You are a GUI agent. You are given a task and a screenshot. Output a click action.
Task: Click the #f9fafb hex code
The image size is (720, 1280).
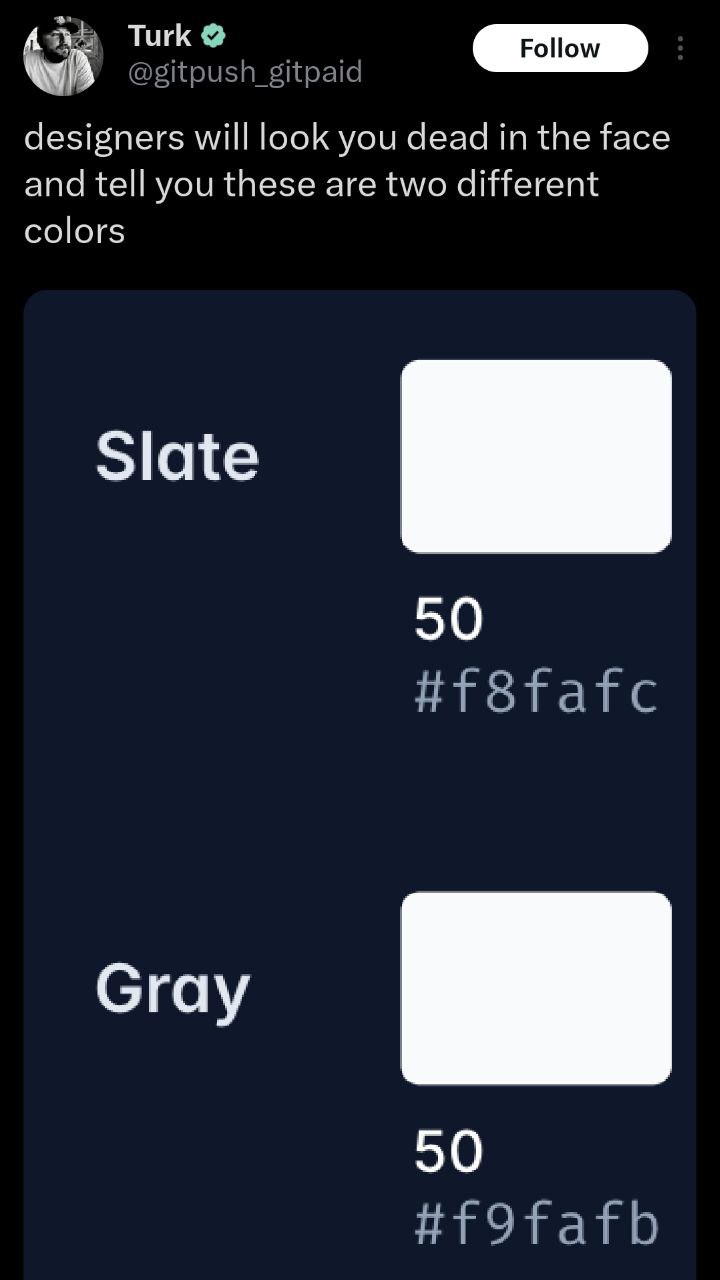click(536, 1224)
